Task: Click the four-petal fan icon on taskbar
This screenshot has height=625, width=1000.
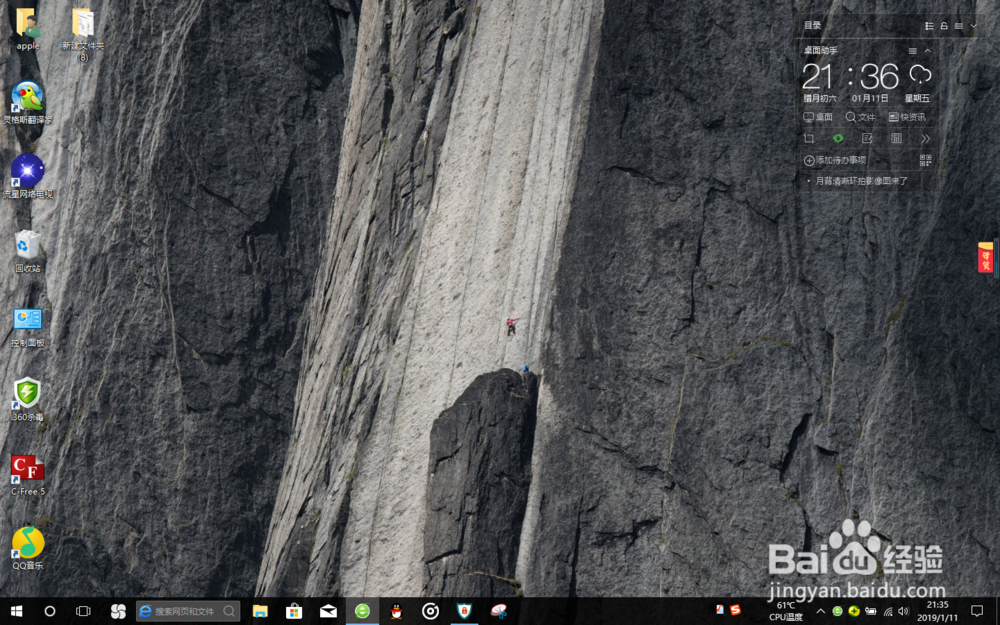Action: coord(118,611)
